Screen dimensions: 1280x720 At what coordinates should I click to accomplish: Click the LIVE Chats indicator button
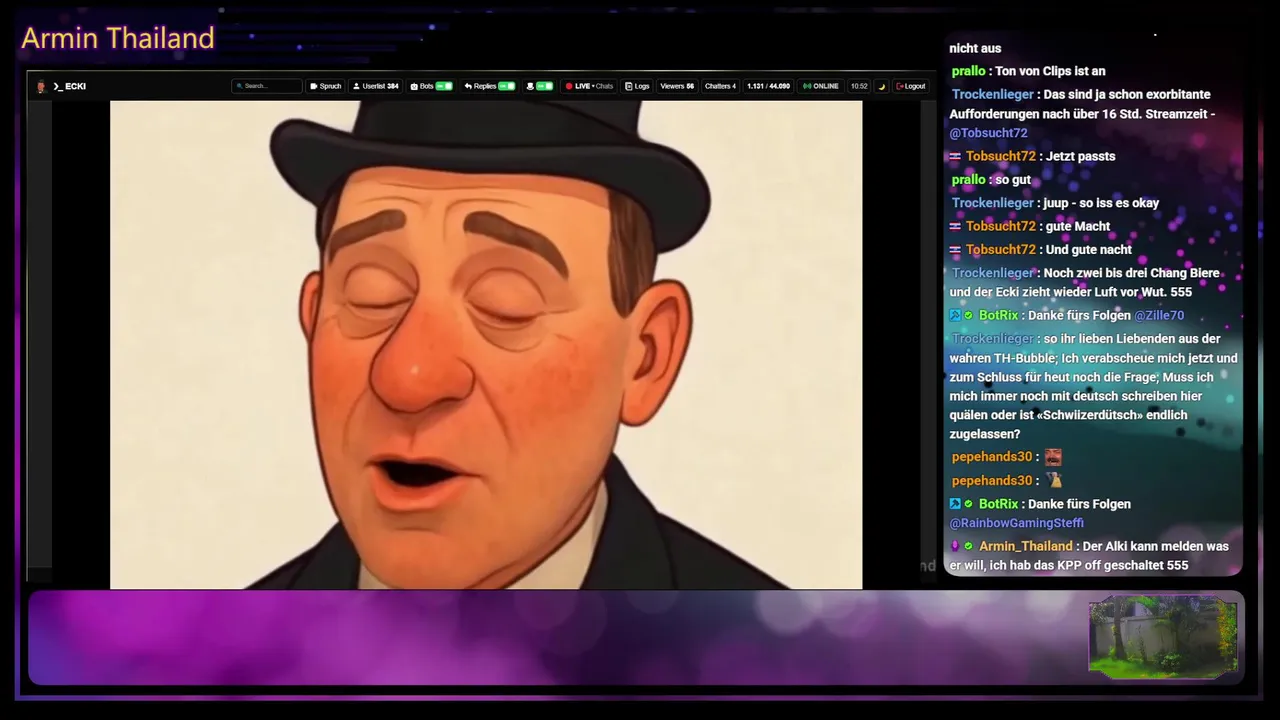point(589,86)
